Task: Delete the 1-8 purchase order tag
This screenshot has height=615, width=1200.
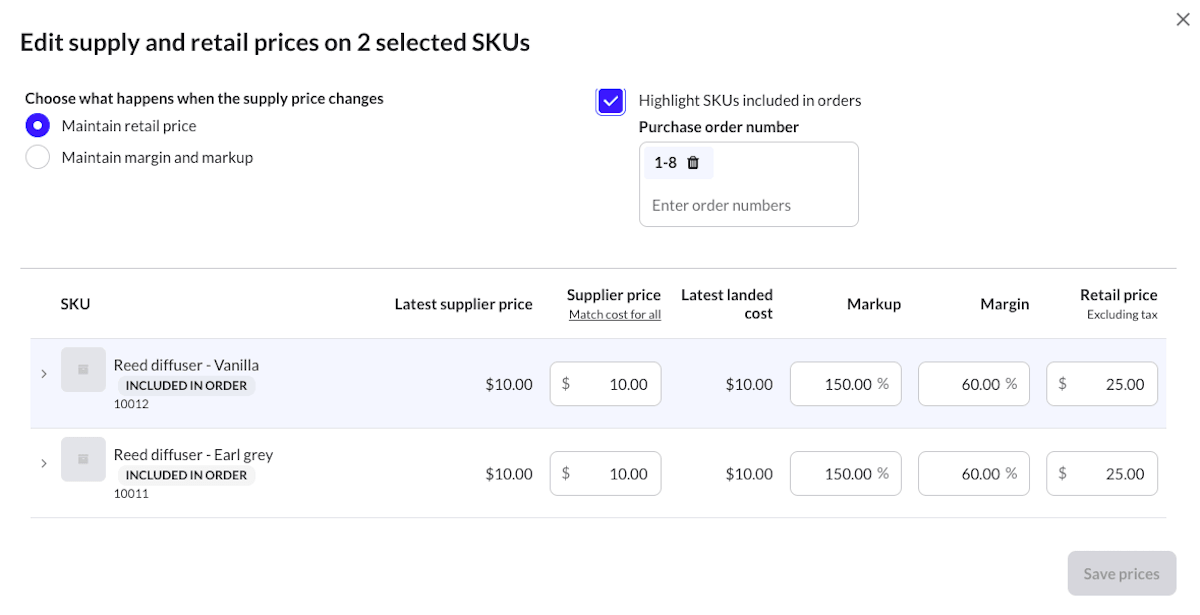Action: click(693, 163)
